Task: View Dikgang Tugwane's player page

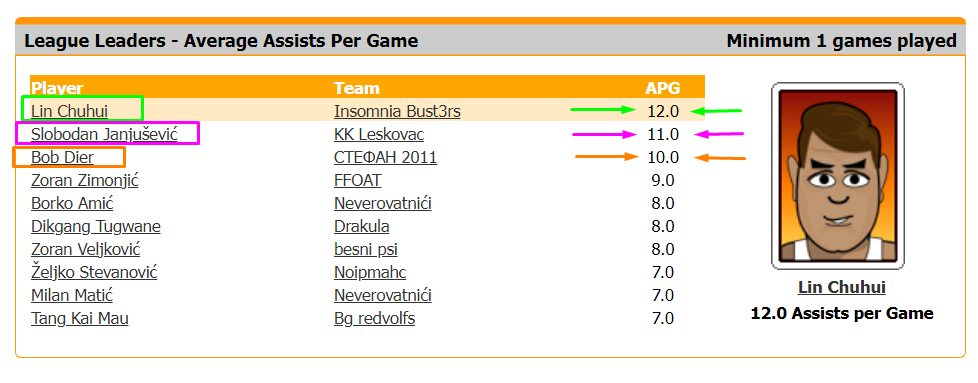Action: tap(95, 227)
